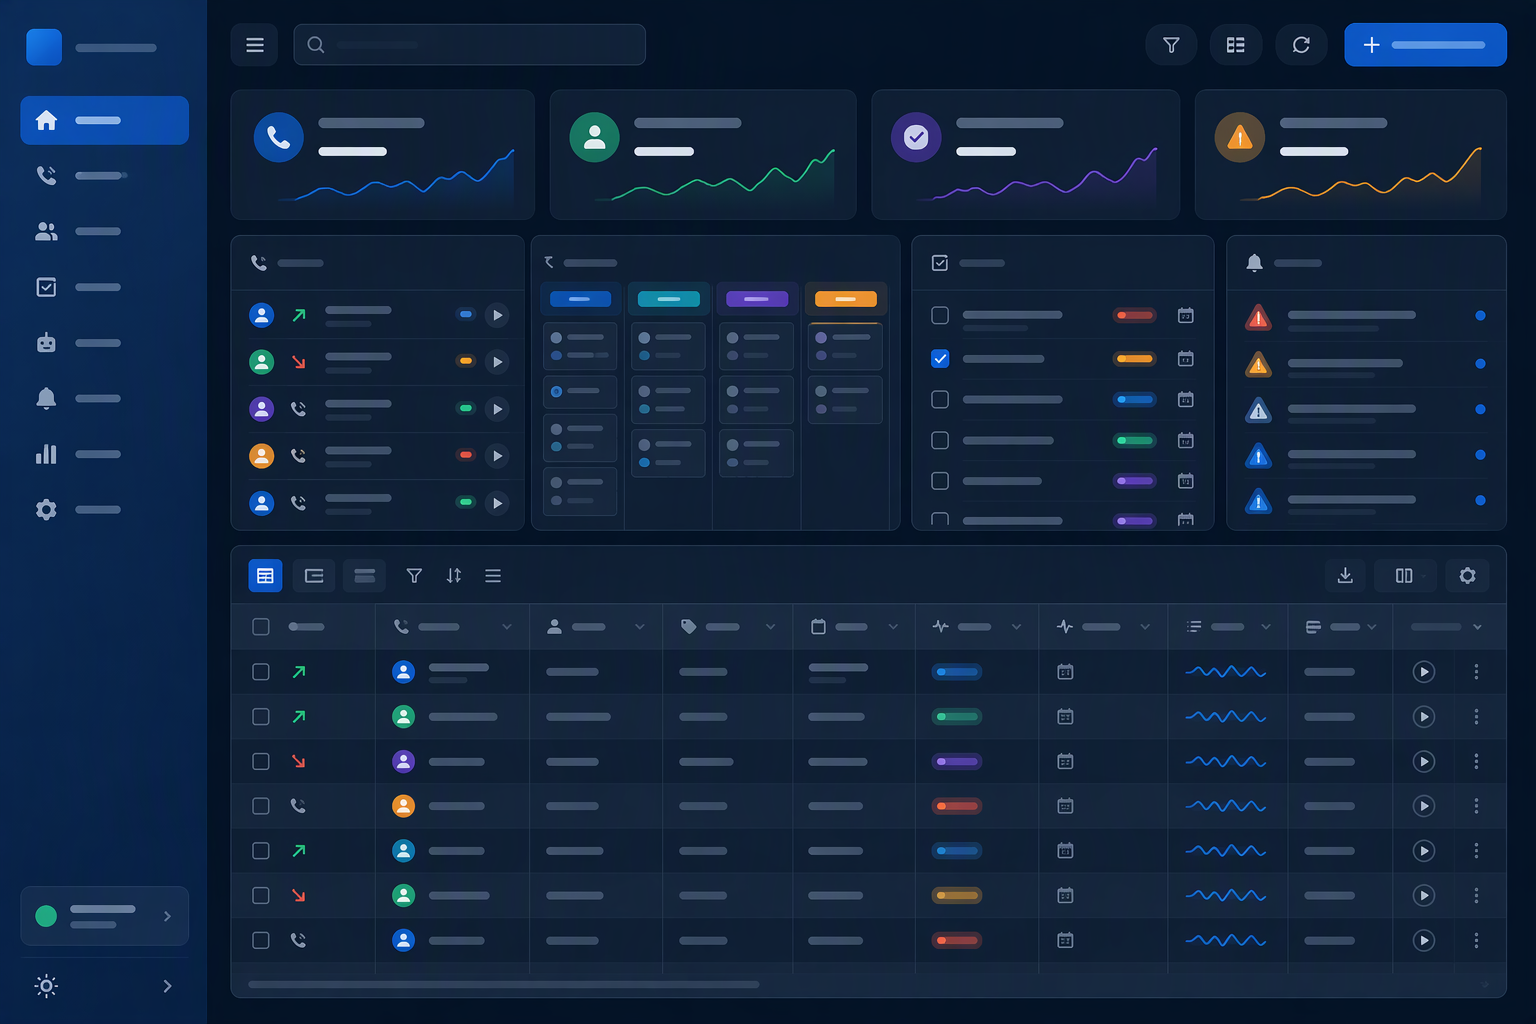The width and height of the screenshot is (1536, 1024).
Task: Select the table row with the orange avatar
Action: pyautogui.click(x=261, y=806)
